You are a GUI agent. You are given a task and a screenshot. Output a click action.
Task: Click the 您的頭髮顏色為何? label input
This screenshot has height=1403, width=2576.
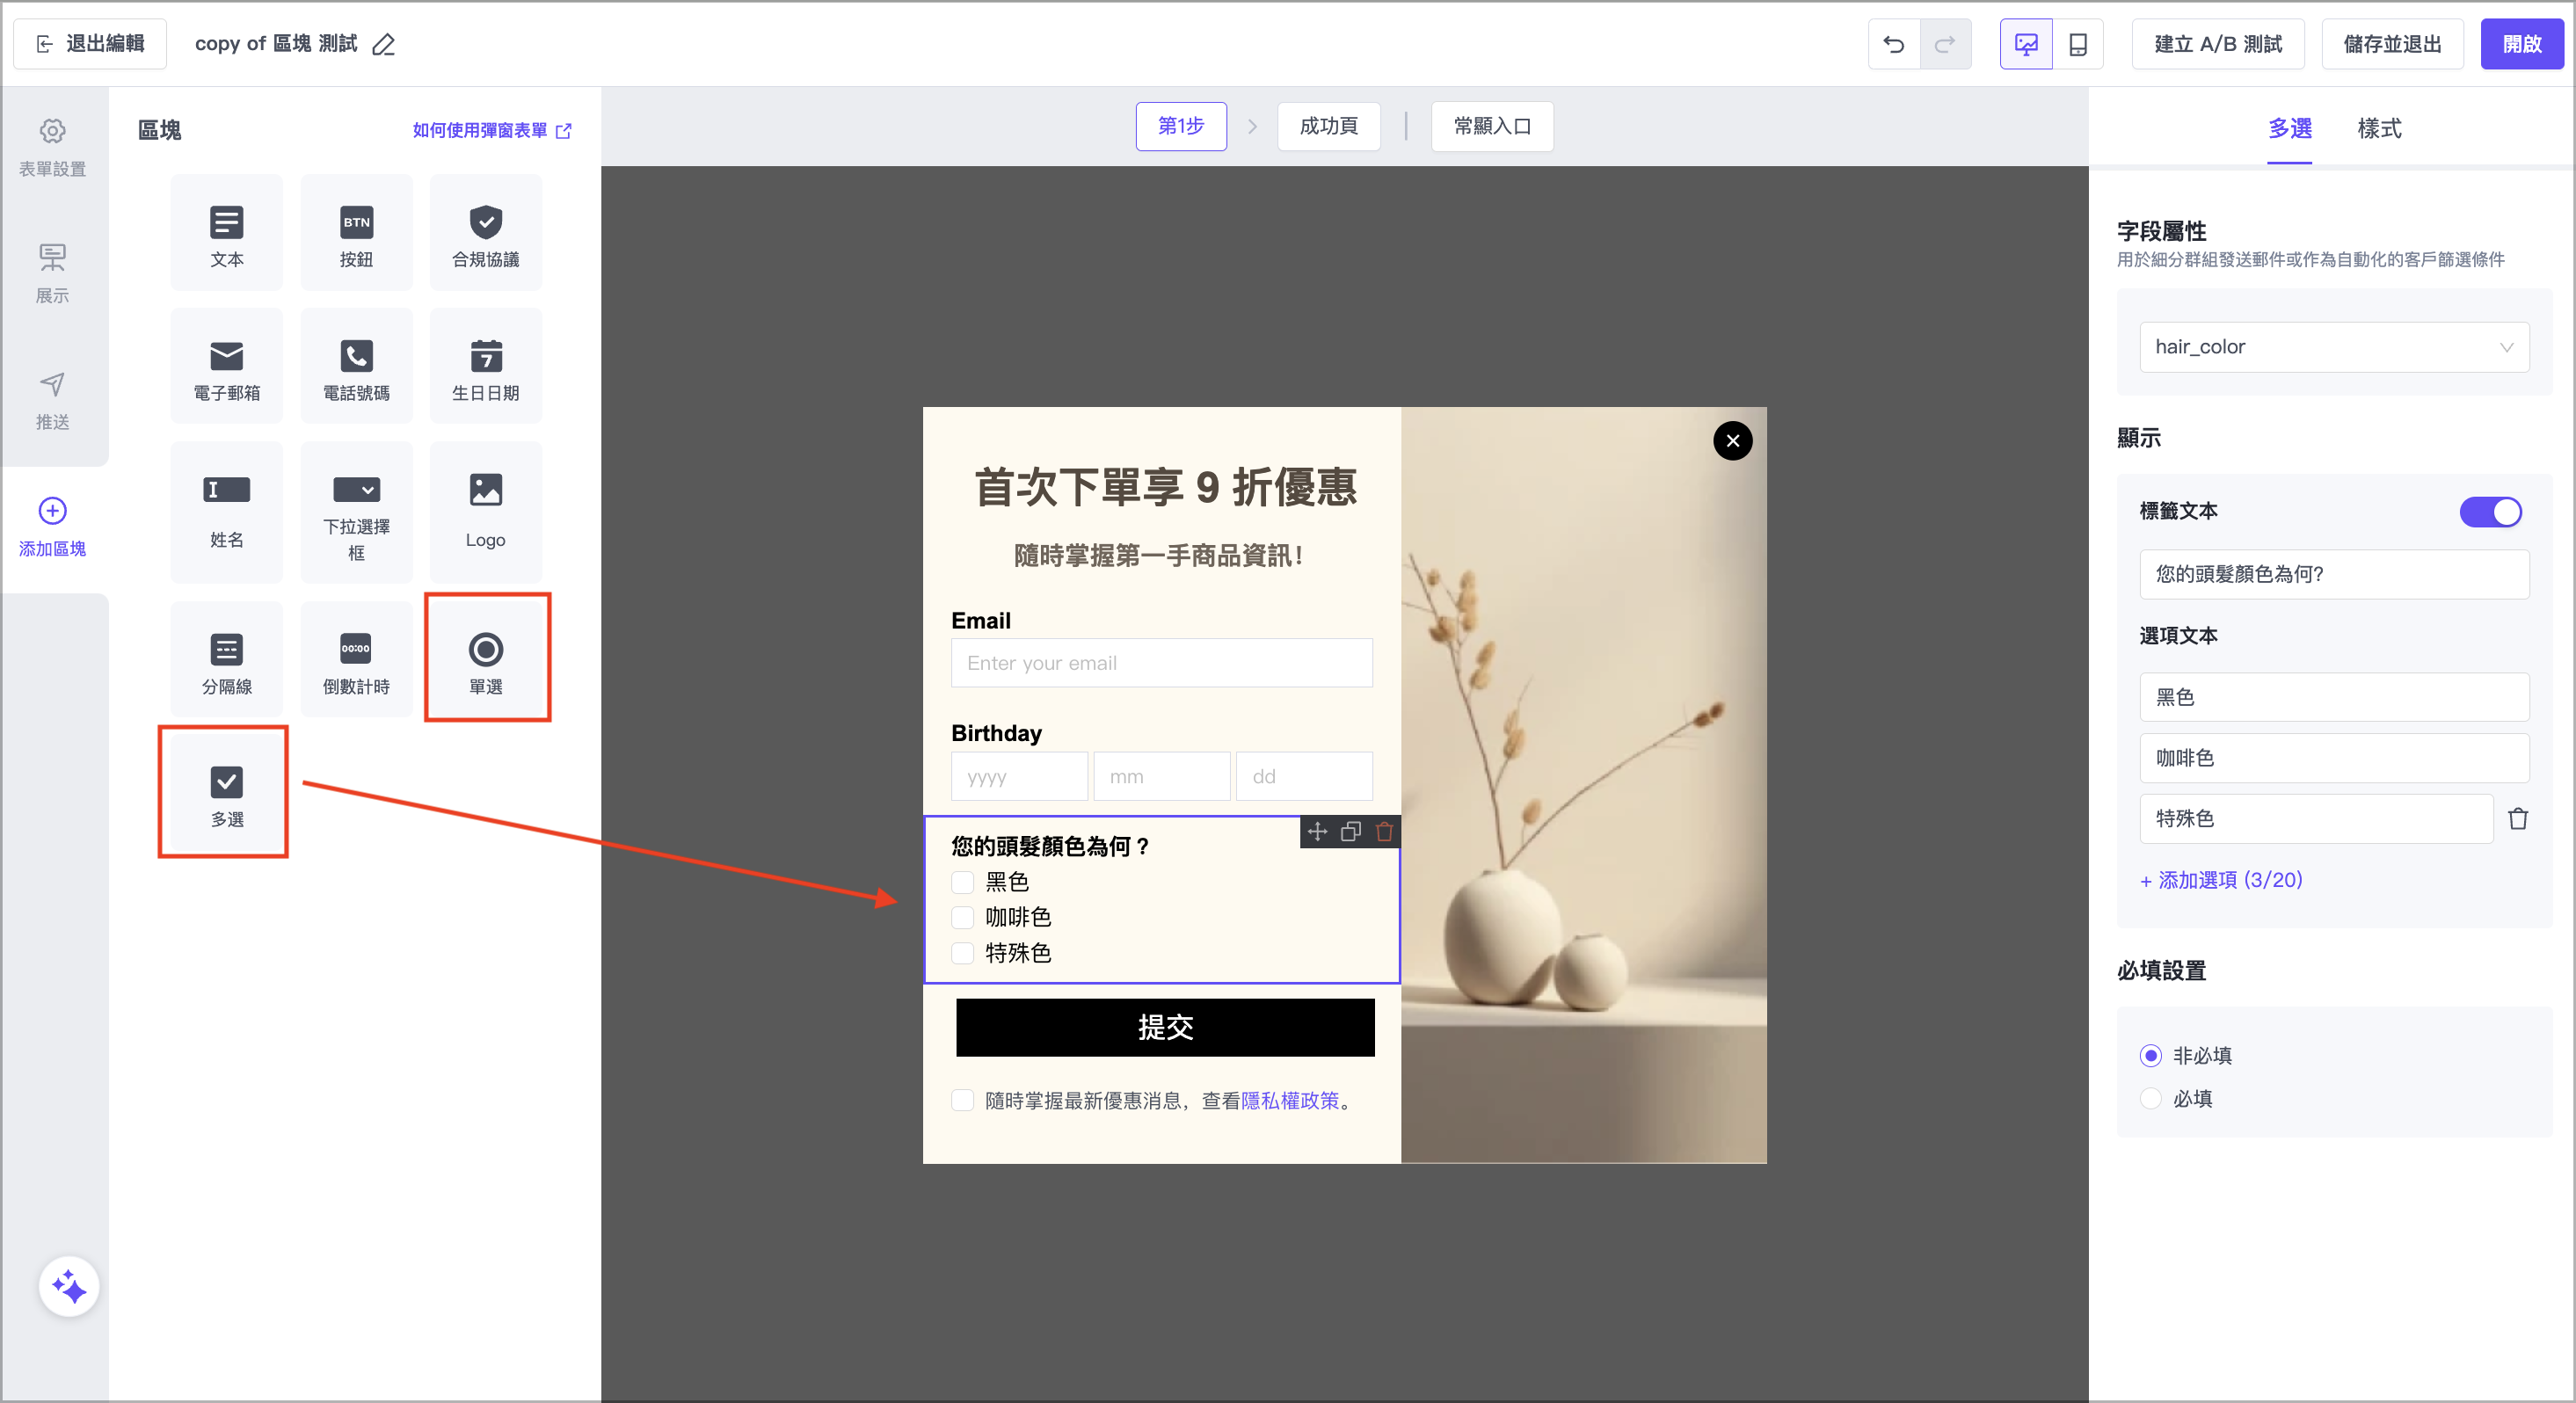point(2333,574)
